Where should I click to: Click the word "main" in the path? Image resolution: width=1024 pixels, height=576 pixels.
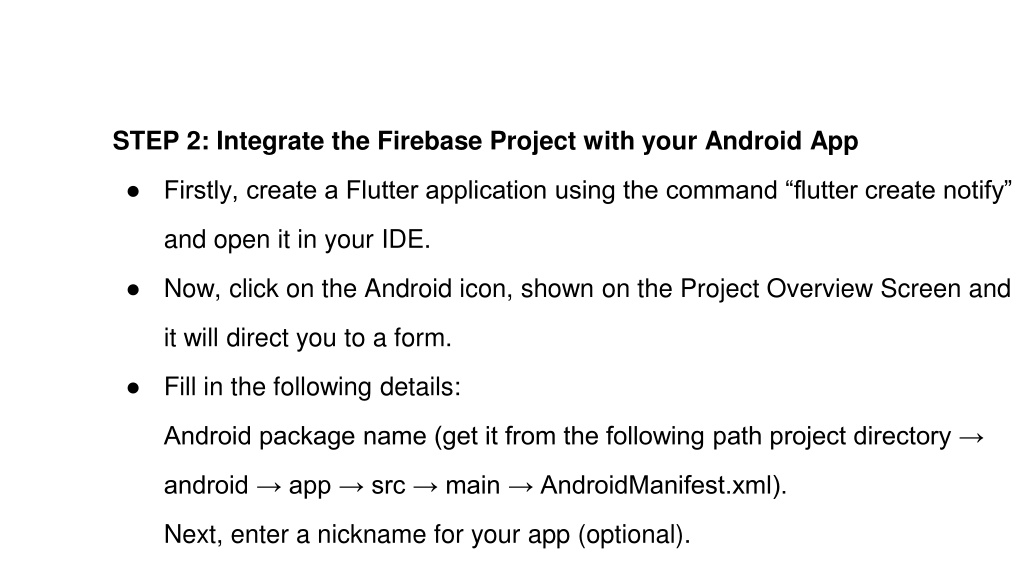pos(472,485)
